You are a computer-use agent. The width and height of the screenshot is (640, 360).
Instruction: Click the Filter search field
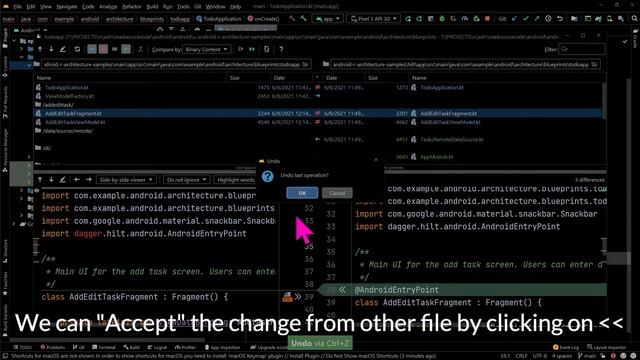pos(582,49)
